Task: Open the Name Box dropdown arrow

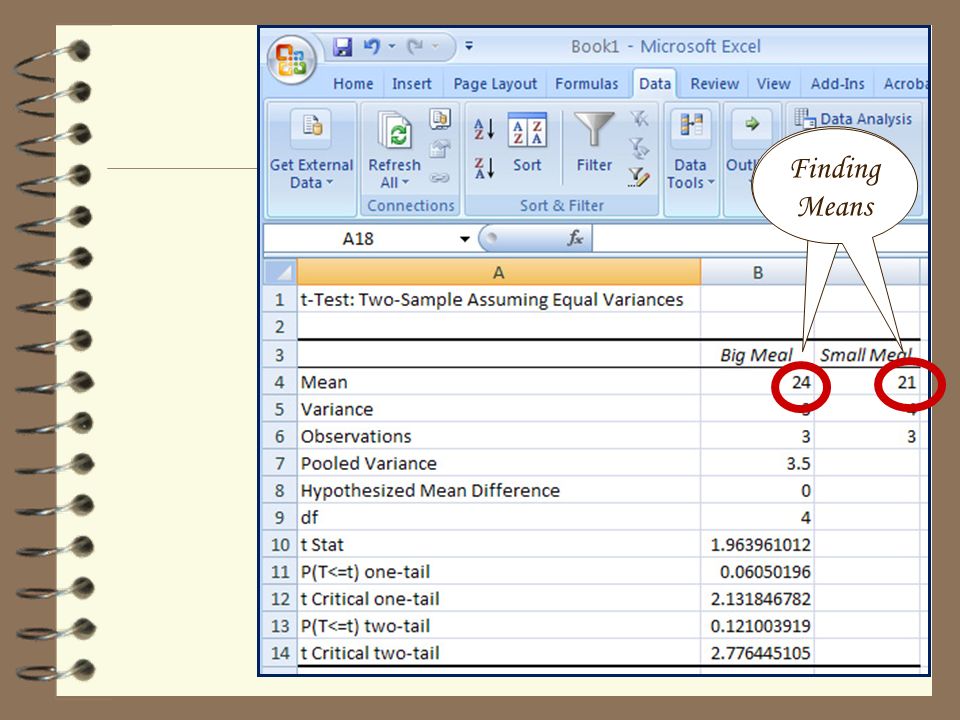Action: click(465, 239)
